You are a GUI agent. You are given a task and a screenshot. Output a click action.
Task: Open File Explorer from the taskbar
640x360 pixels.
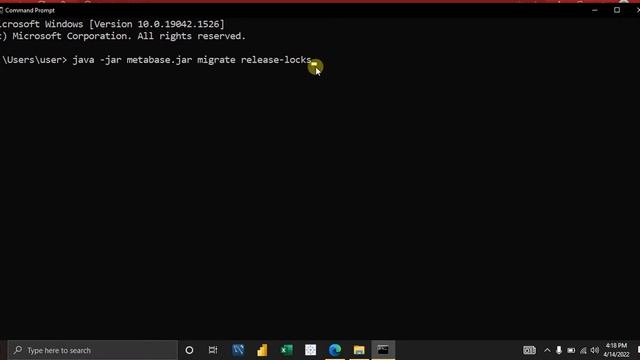coord(359,350)
